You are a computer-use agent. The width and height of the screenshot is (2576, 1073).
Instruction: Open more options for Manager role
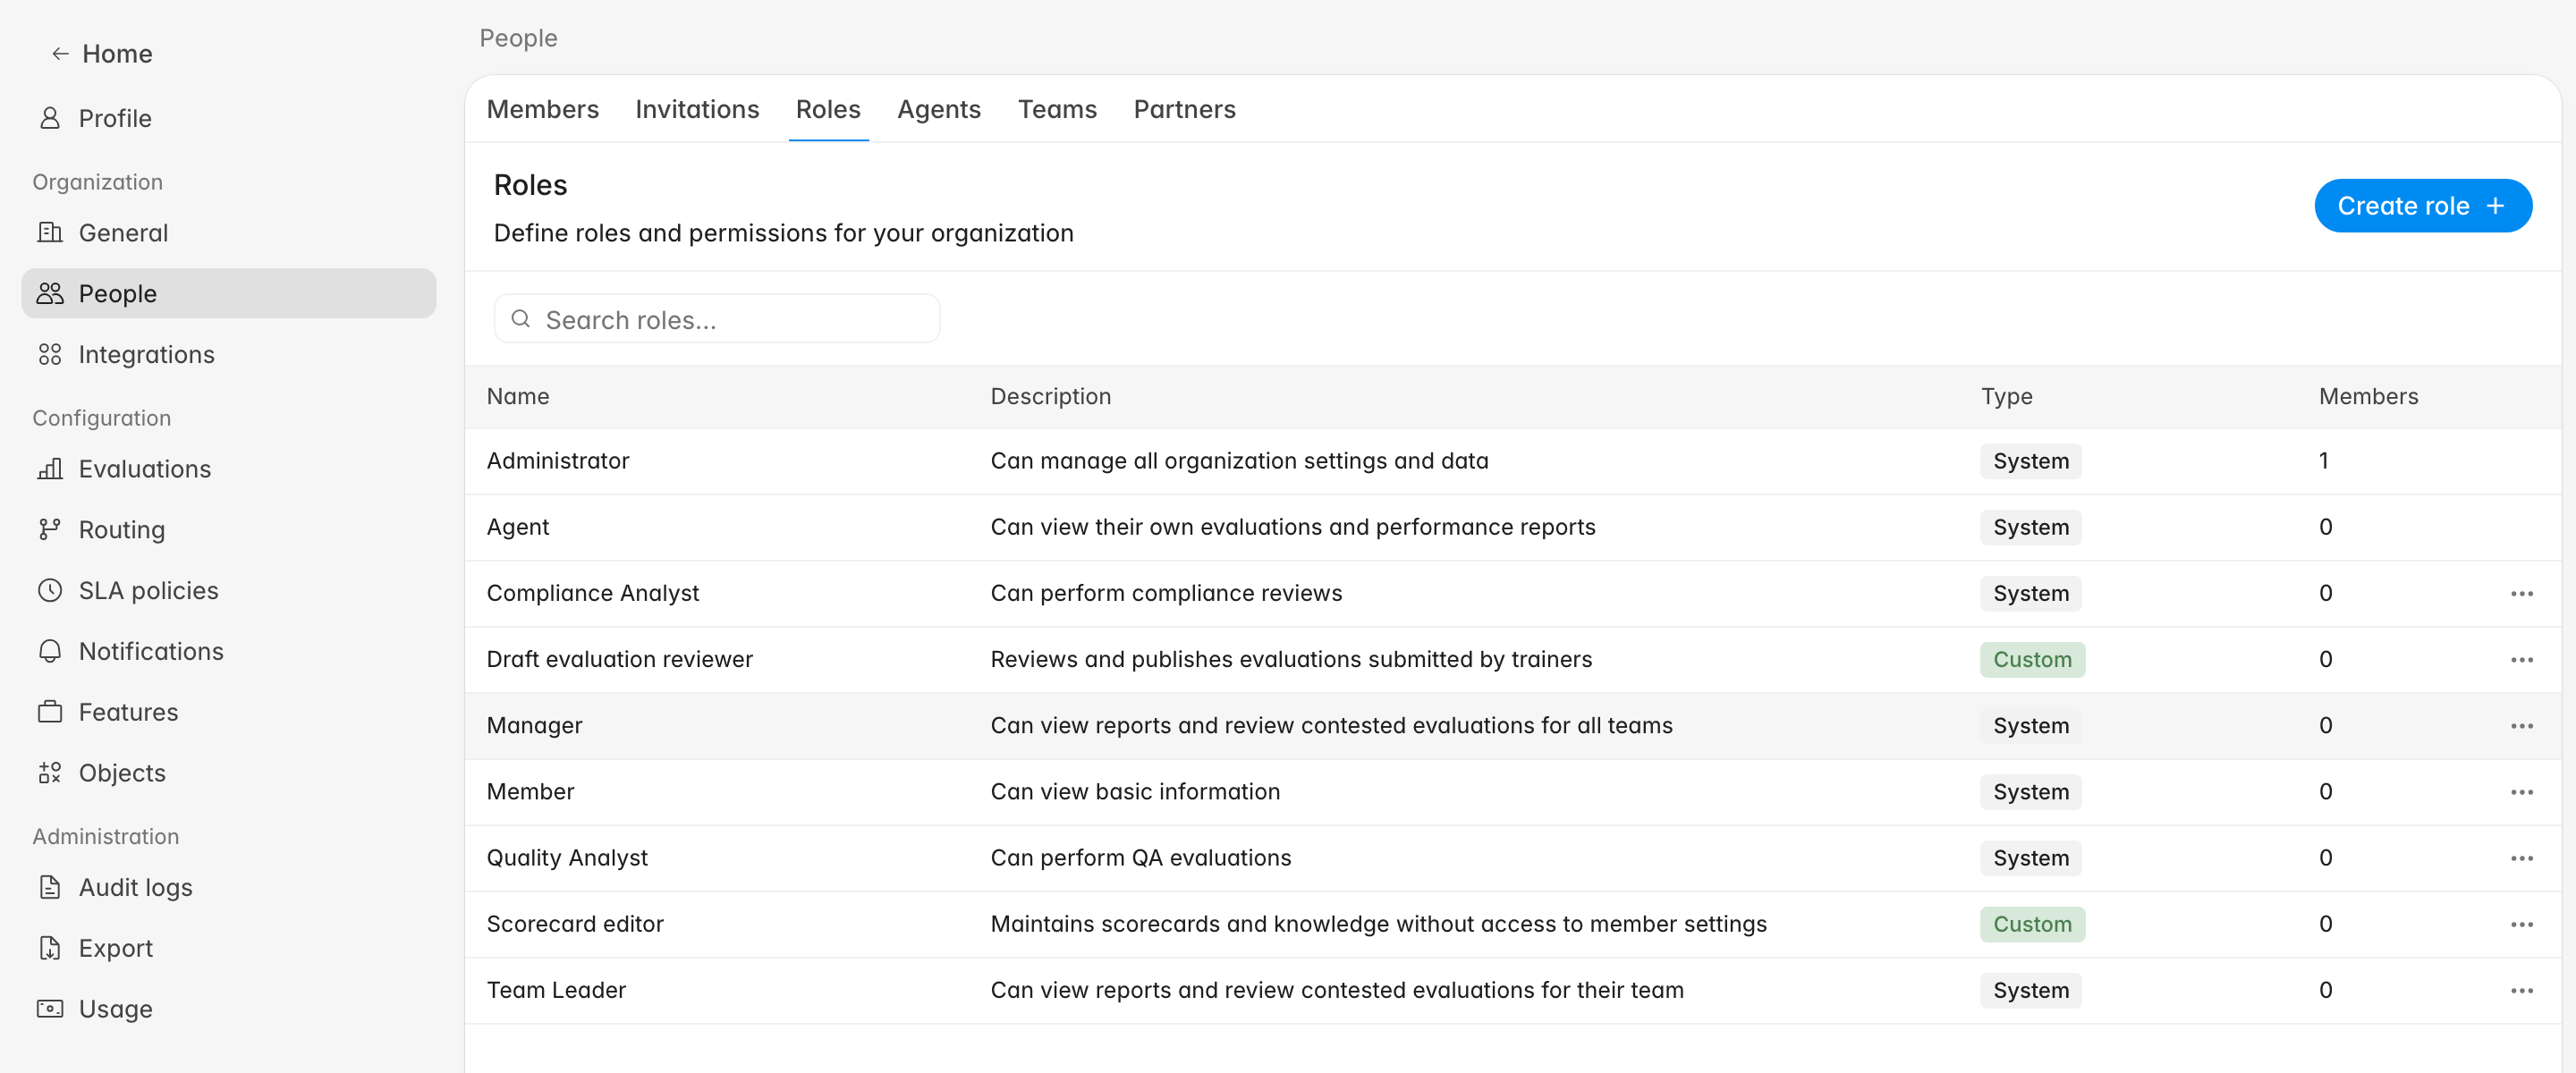pyautogui.click(x=2521, y=725)
